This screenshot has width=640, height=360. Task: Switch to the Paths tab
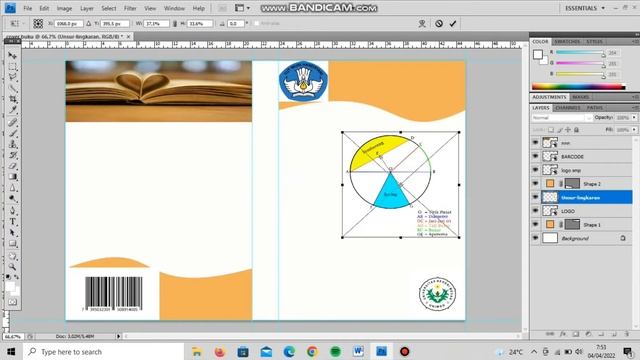[594, 108]
